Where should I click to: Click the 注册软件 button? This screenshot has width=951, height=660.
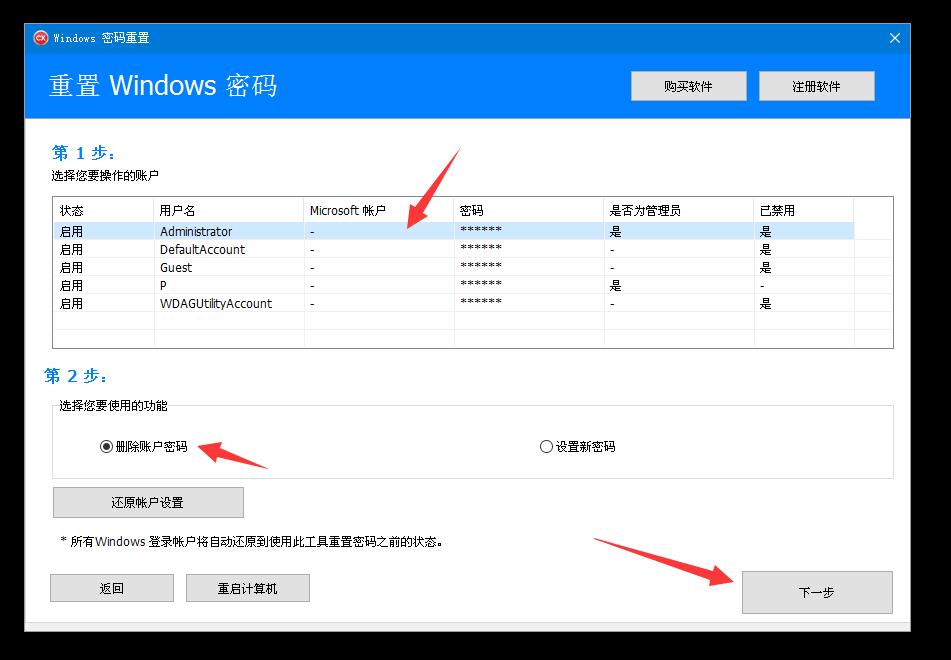(816, 86)
